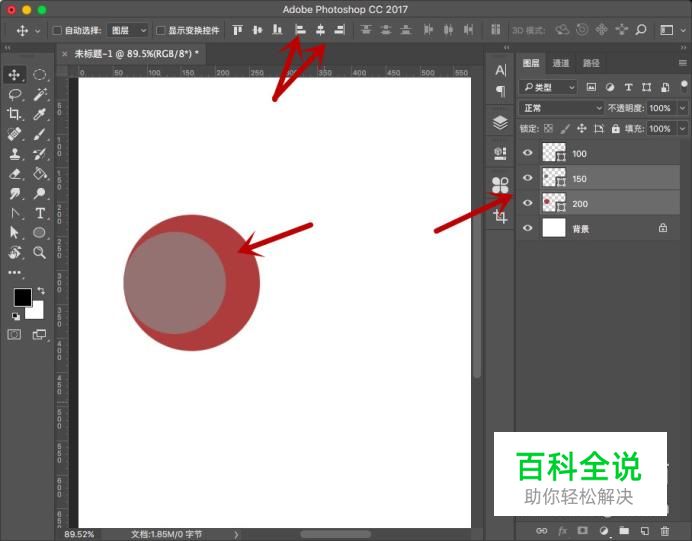Select the Clone Stamp tool

[x=14, y=154]
